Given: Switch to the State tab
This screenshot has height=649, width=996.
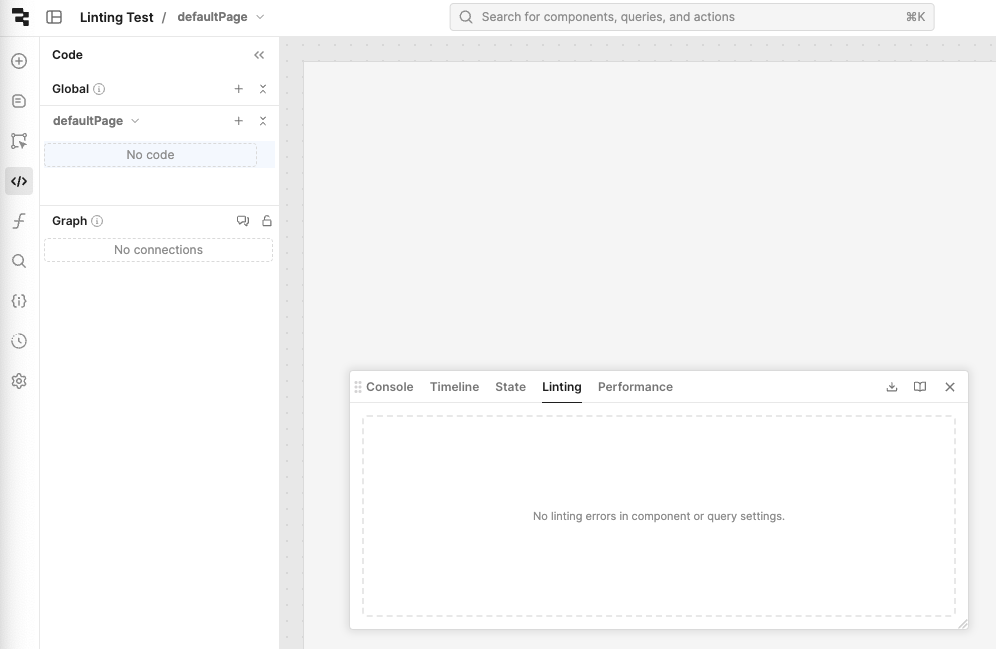Looking at the screenshot, I should tap(511, 387).
